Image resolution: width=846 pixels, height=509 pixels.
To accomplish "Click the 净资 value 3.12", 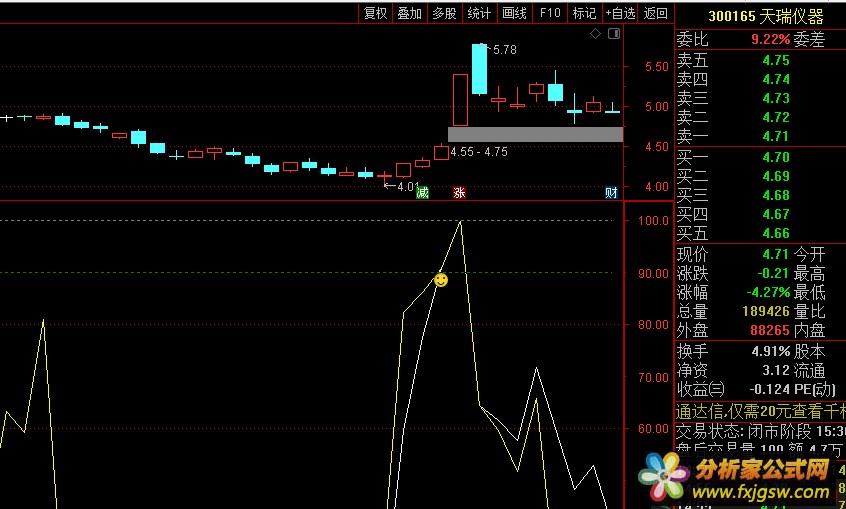I will pos(776,370).
